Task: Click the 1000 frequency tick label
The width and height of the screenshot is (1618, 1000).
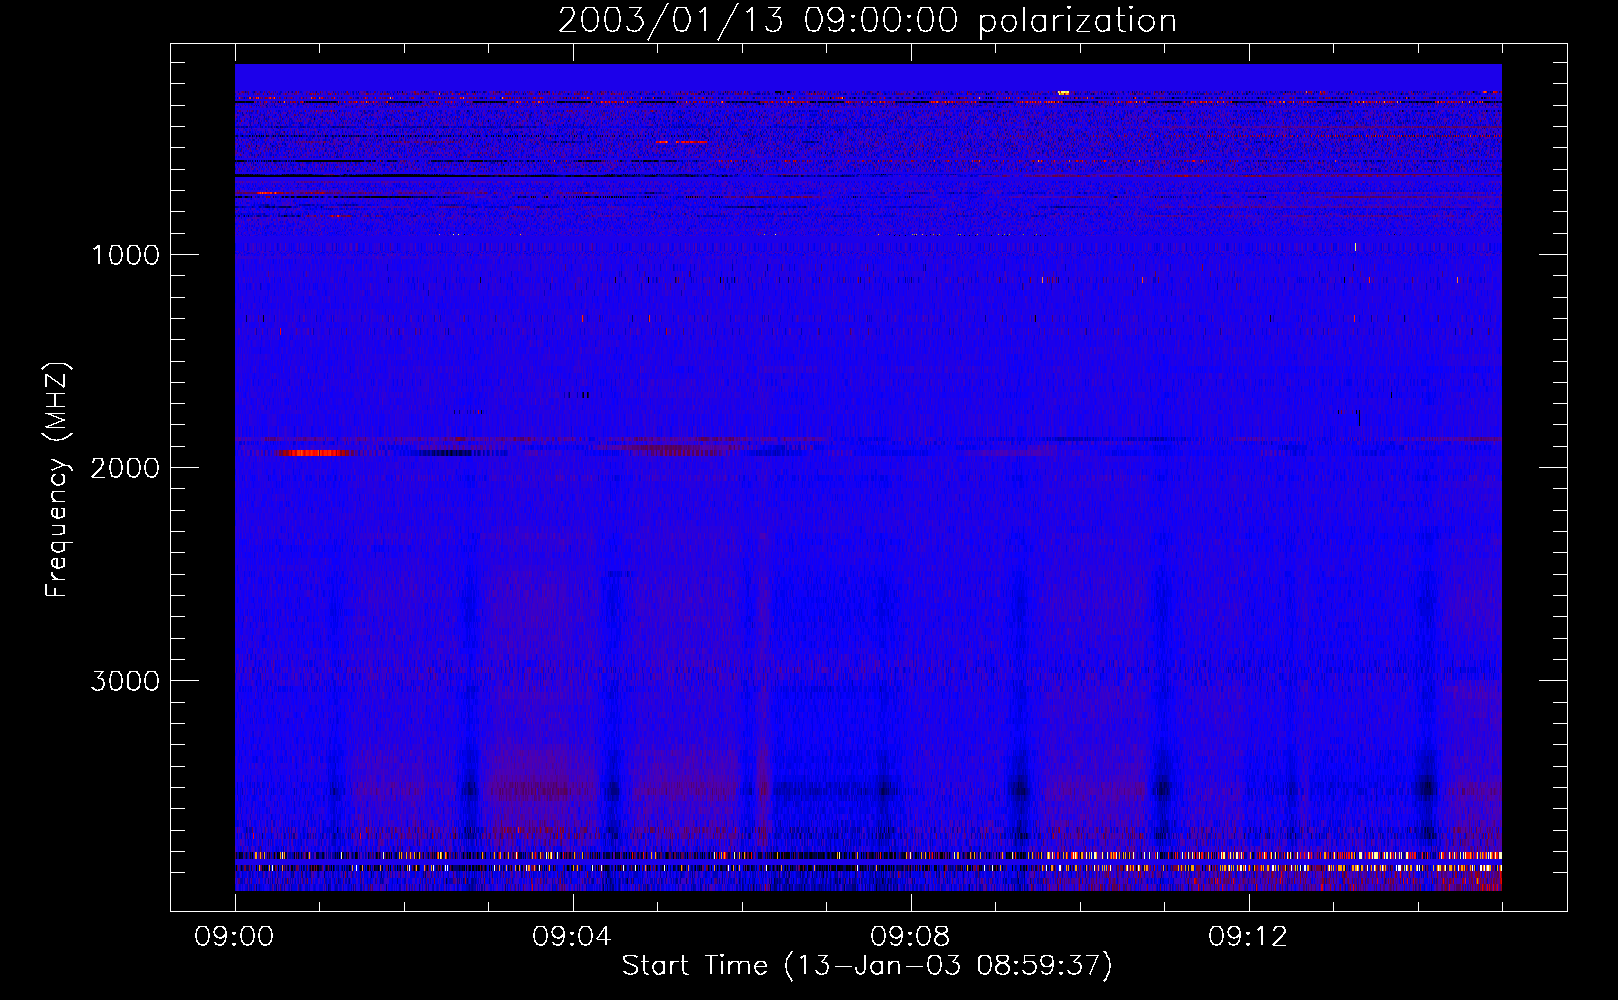Action: 126,255
